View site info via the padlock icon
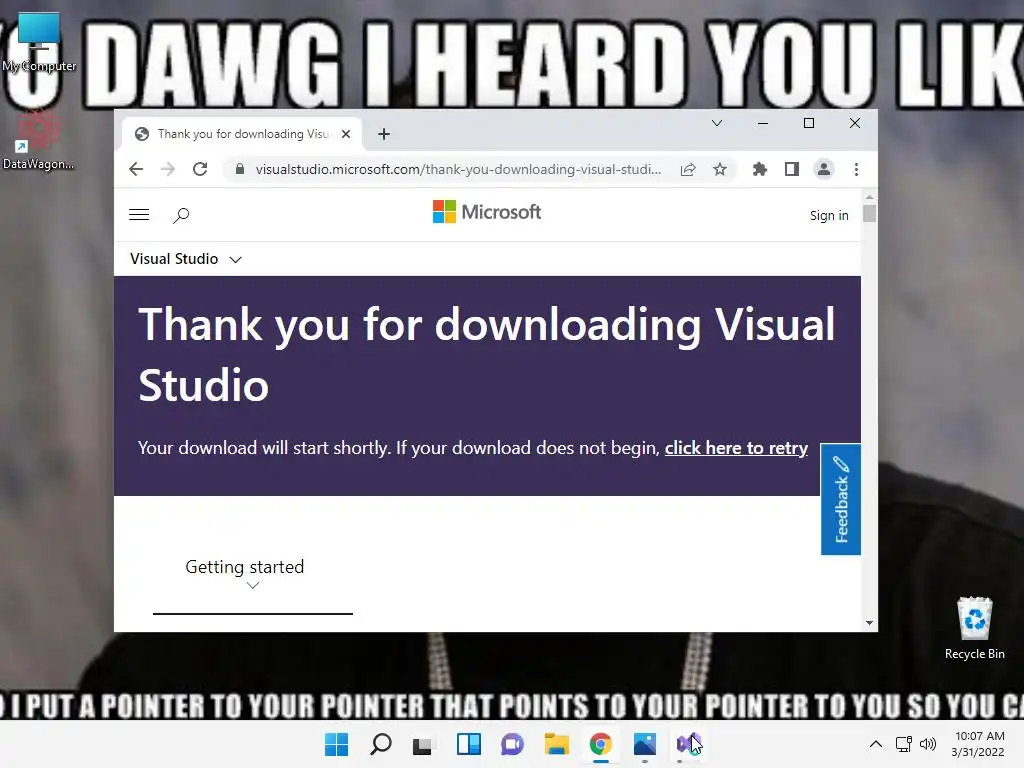This screenshot has height=768, width=1024. click(240, 169)
